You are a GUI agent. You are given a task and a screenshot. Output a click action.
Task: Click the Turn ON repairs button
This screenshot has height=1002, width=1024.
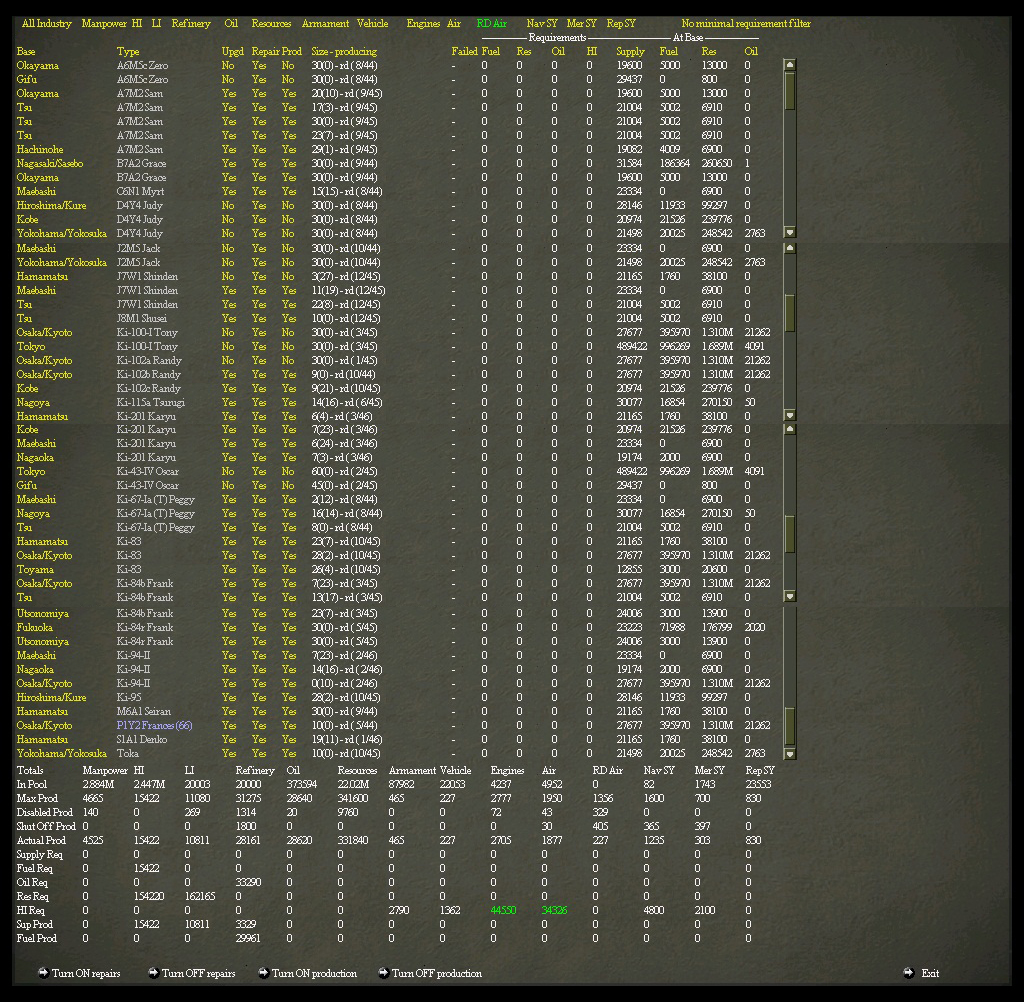(80, 973)
